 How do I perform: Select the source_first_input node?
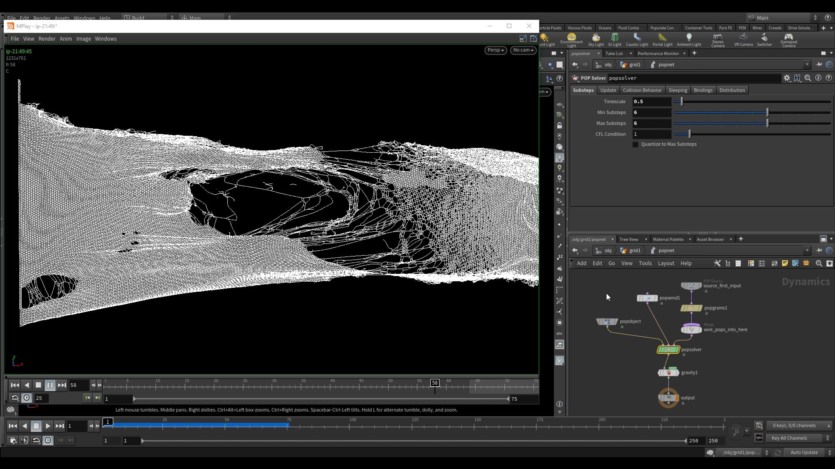pyautogui.click(x=691, y=286)
